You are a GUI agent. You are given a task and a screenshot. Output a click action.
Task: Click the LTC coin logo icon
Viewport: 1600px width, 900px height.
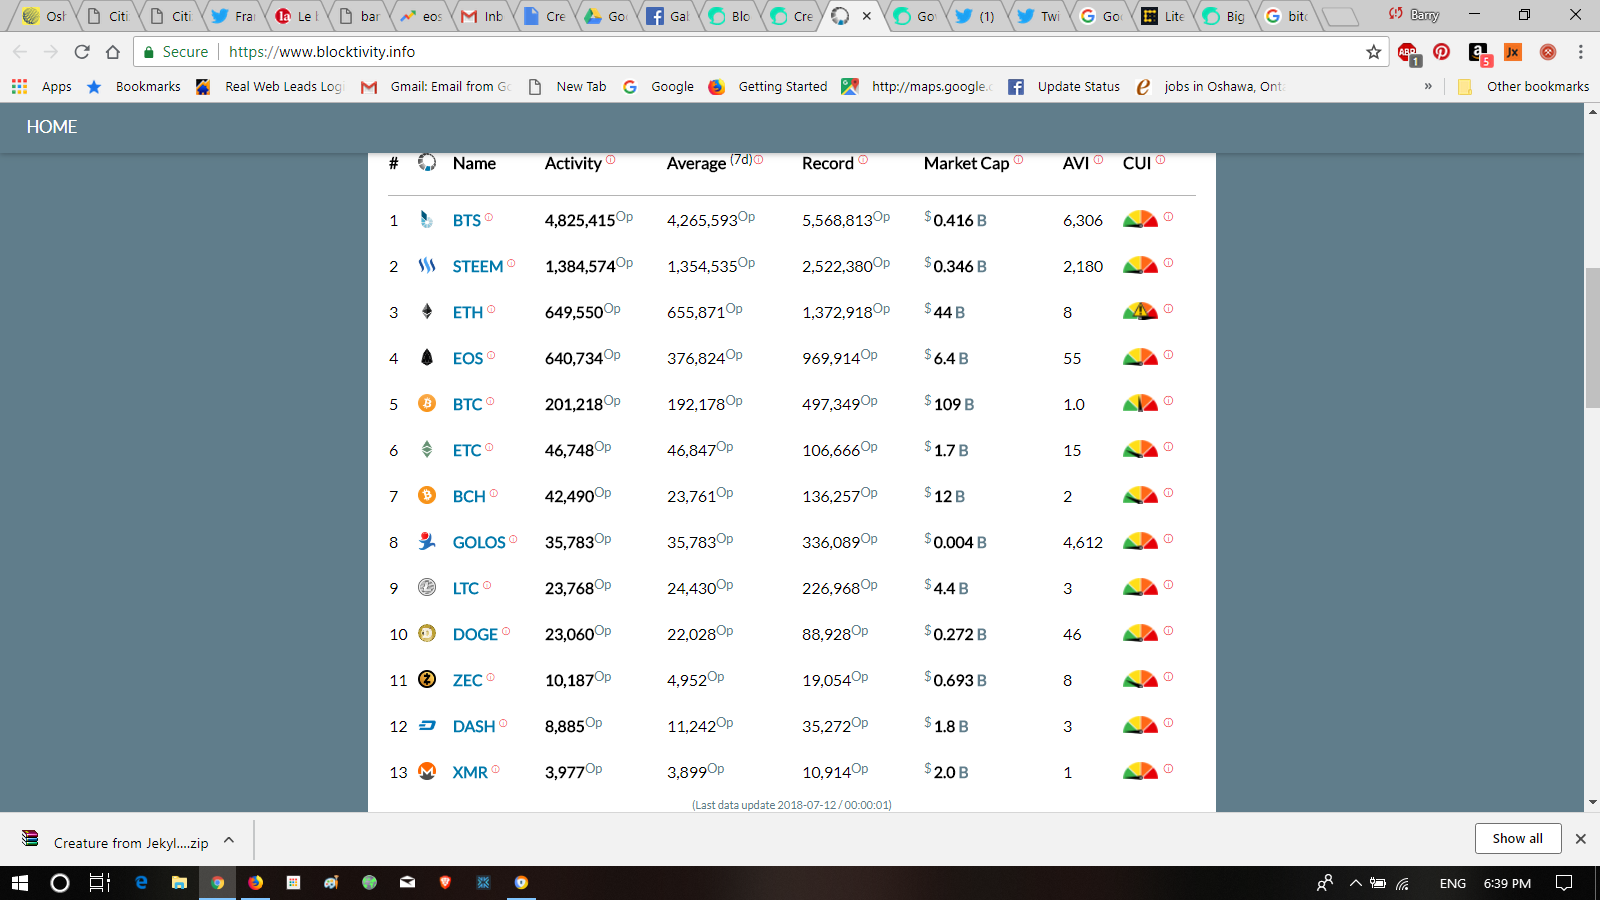tap(427, 587)
